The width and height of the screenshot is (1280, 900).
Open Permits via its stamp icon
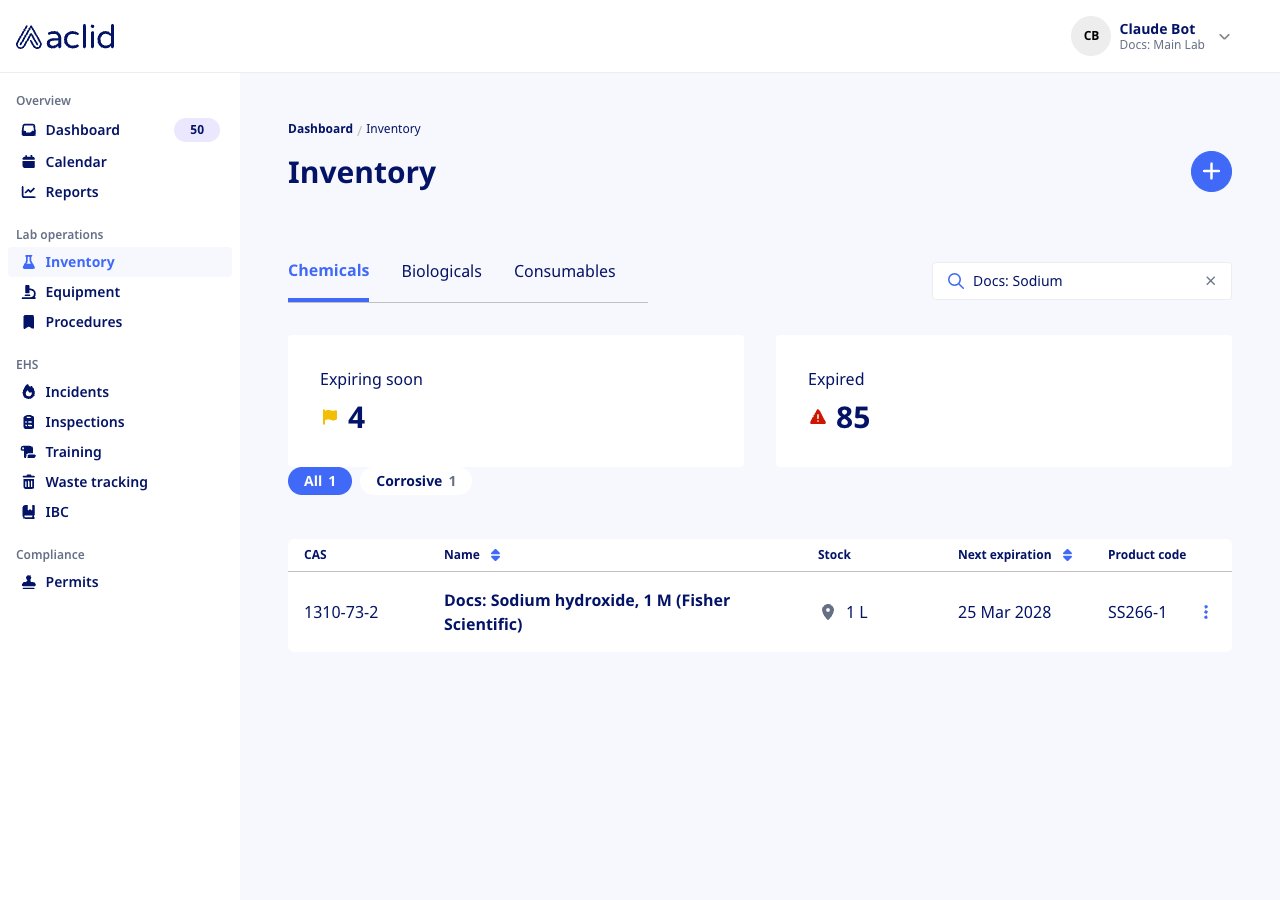[x=29, y=582]
